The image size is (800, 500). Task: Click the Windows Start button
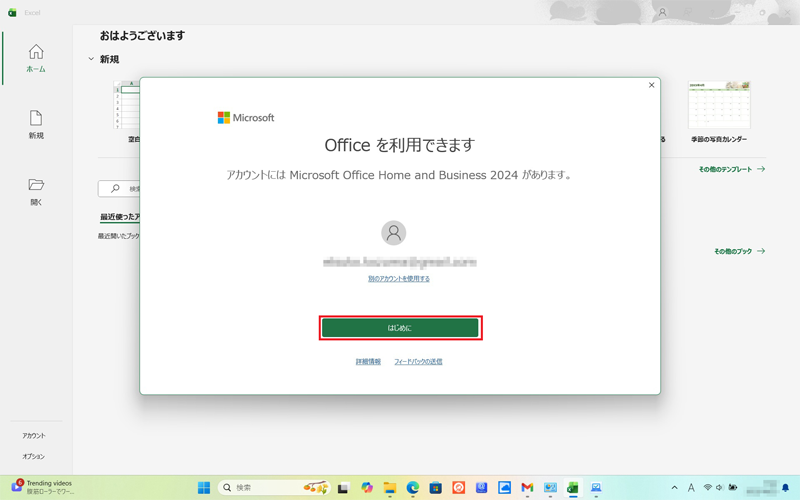pos(204,488)
